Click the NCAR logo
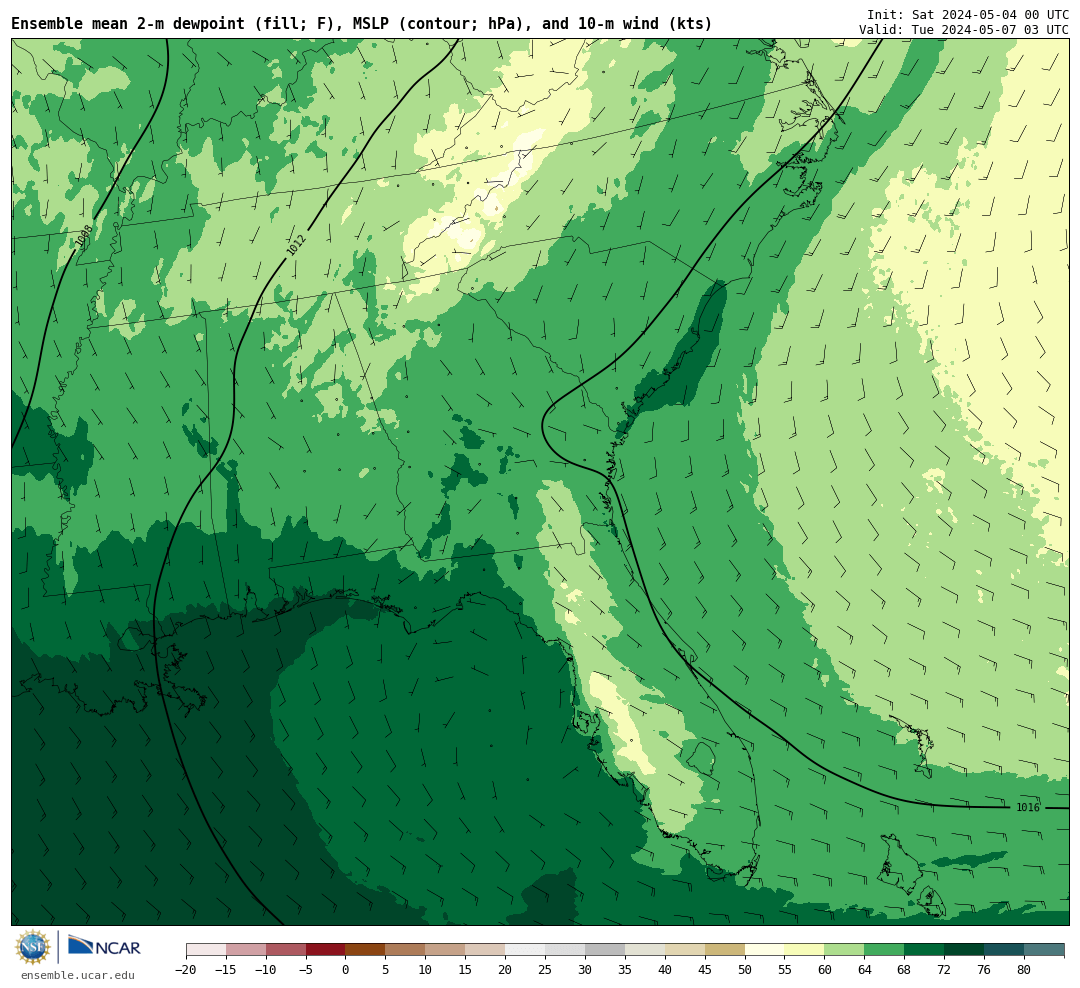The image size is (1080, 988). point(104,947)
